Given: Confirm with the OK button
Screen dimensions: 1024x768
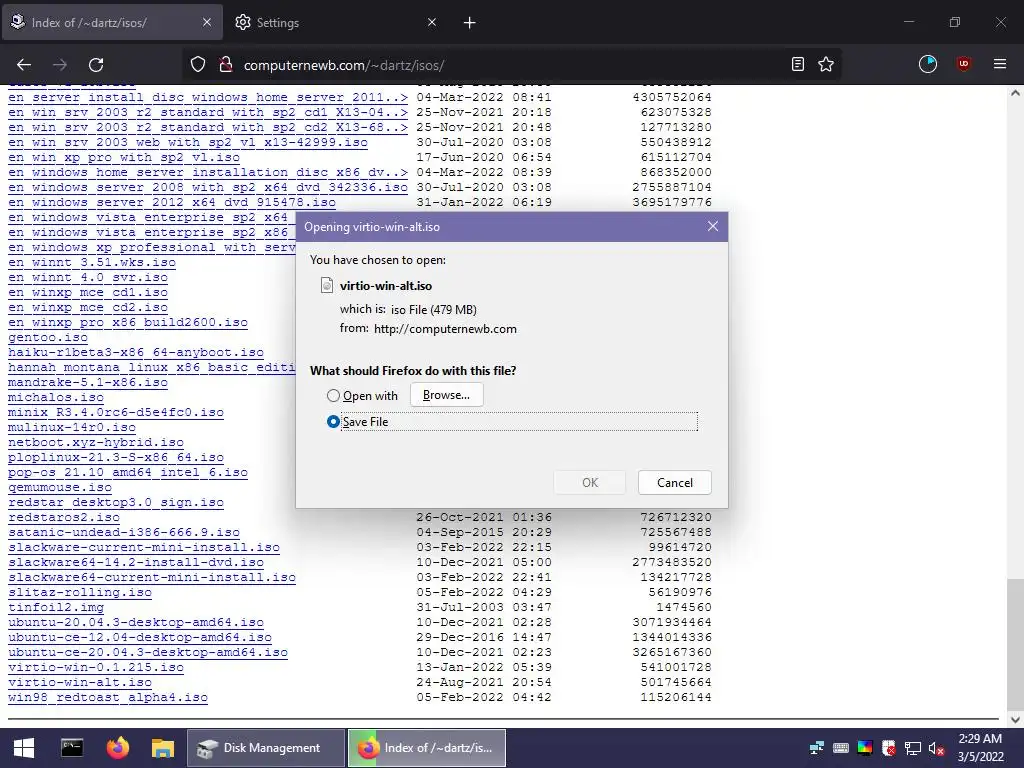Looking at the screenshot, I should pos(590,483).
